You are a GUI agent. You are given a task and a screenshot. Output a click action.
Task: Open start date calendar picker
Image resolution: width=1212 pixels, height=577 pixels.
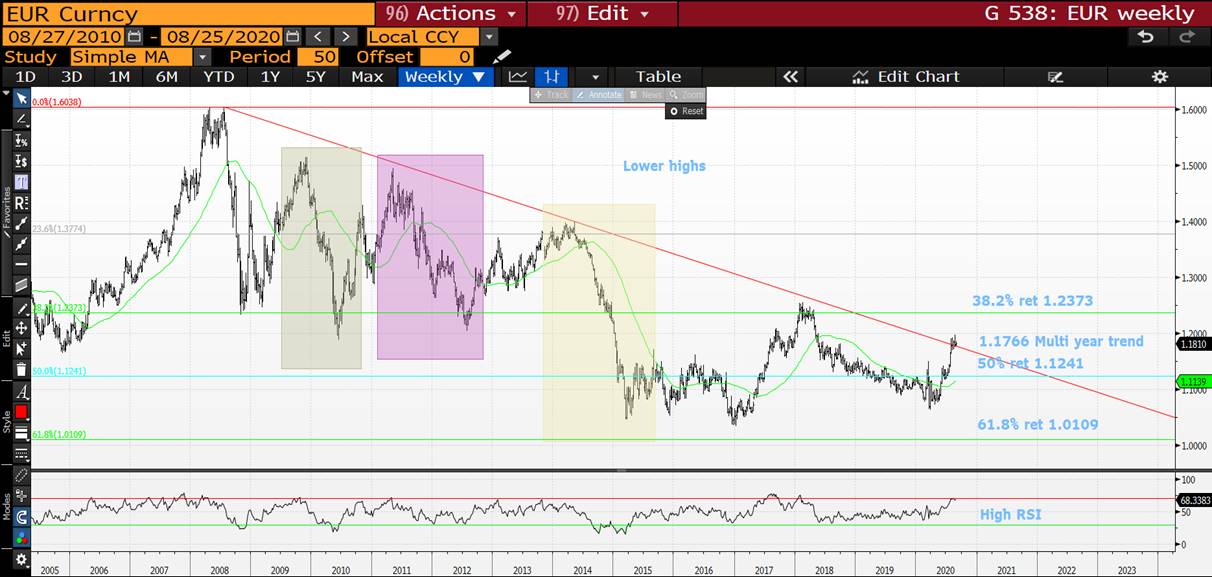pos(134,37)
